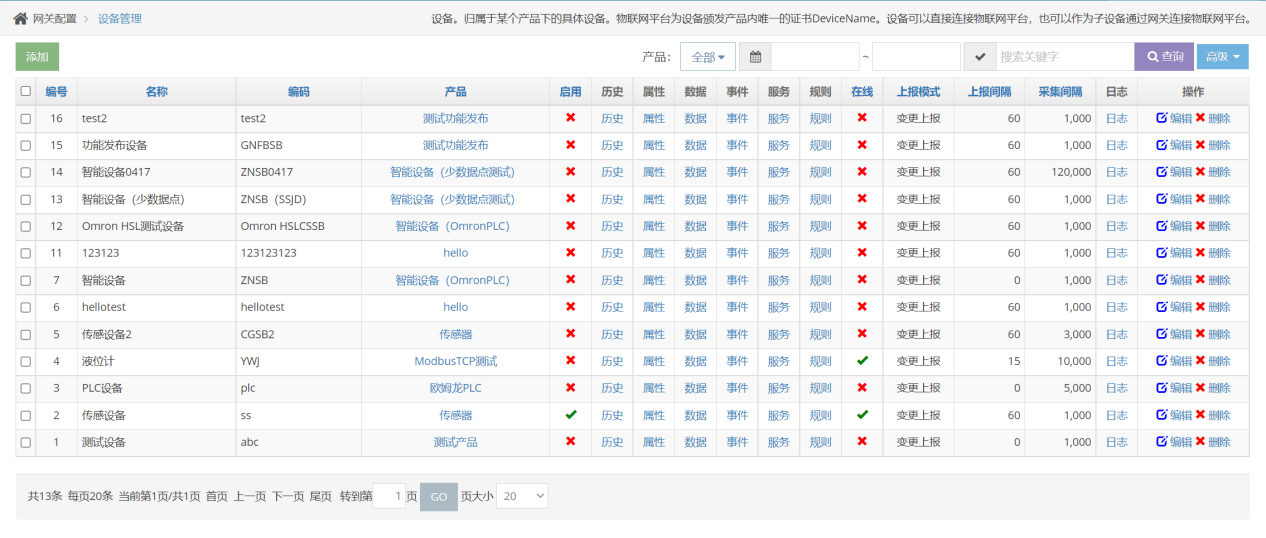Toggle the select-all checkbox in table header
Image resolution: width=1266 pixels, height=538 pixels.
(x=26, y=91)
